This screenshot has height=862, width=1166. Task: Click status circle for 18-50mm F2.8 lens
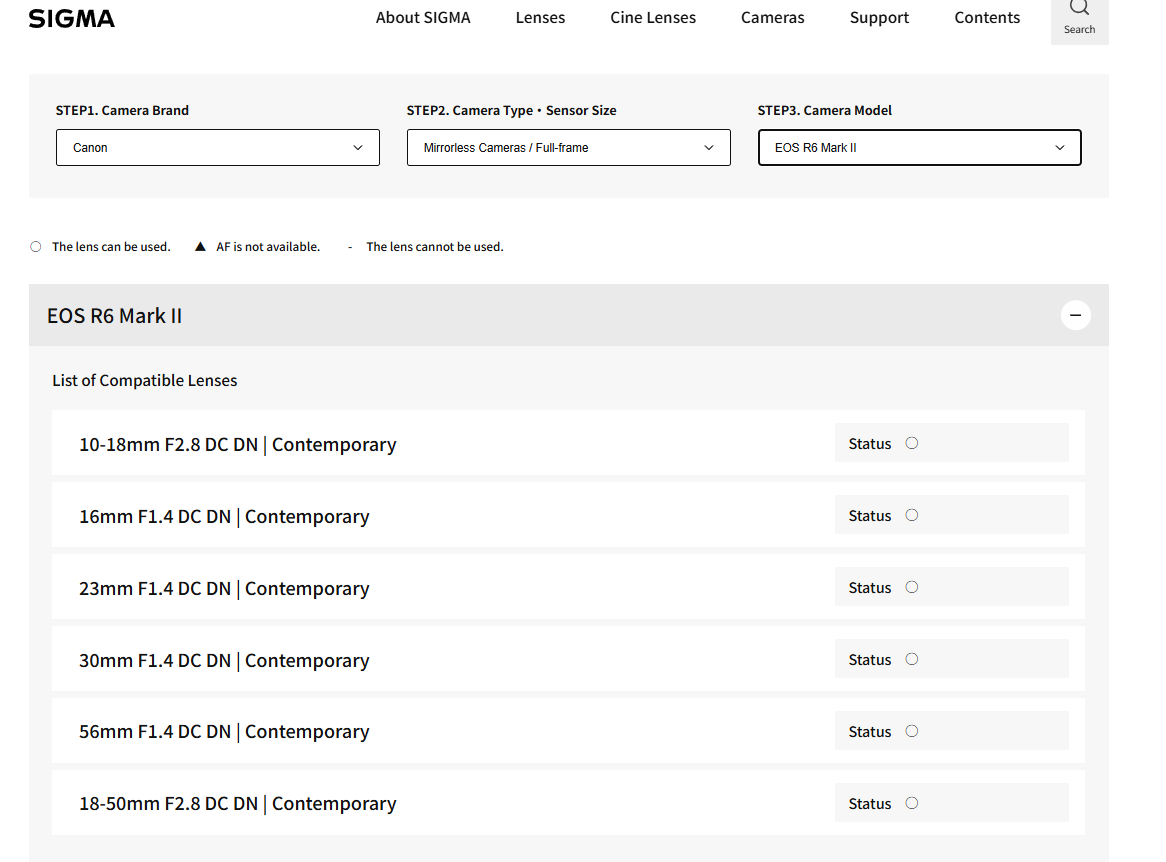(x=912, y=803)
